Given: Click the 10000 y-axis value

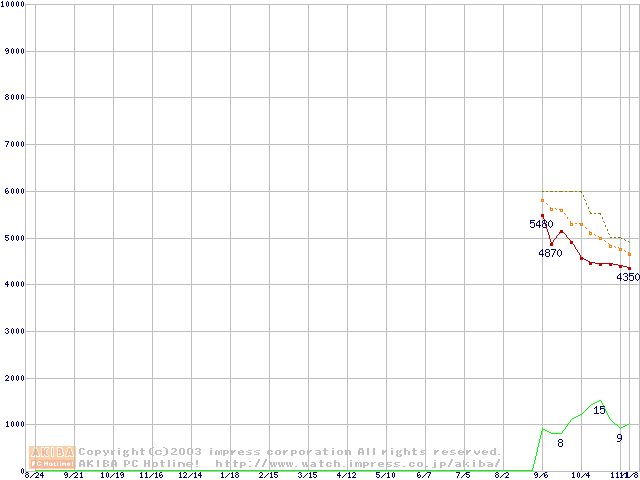Looking at the screenshot, I should click(x=14, y=5).
